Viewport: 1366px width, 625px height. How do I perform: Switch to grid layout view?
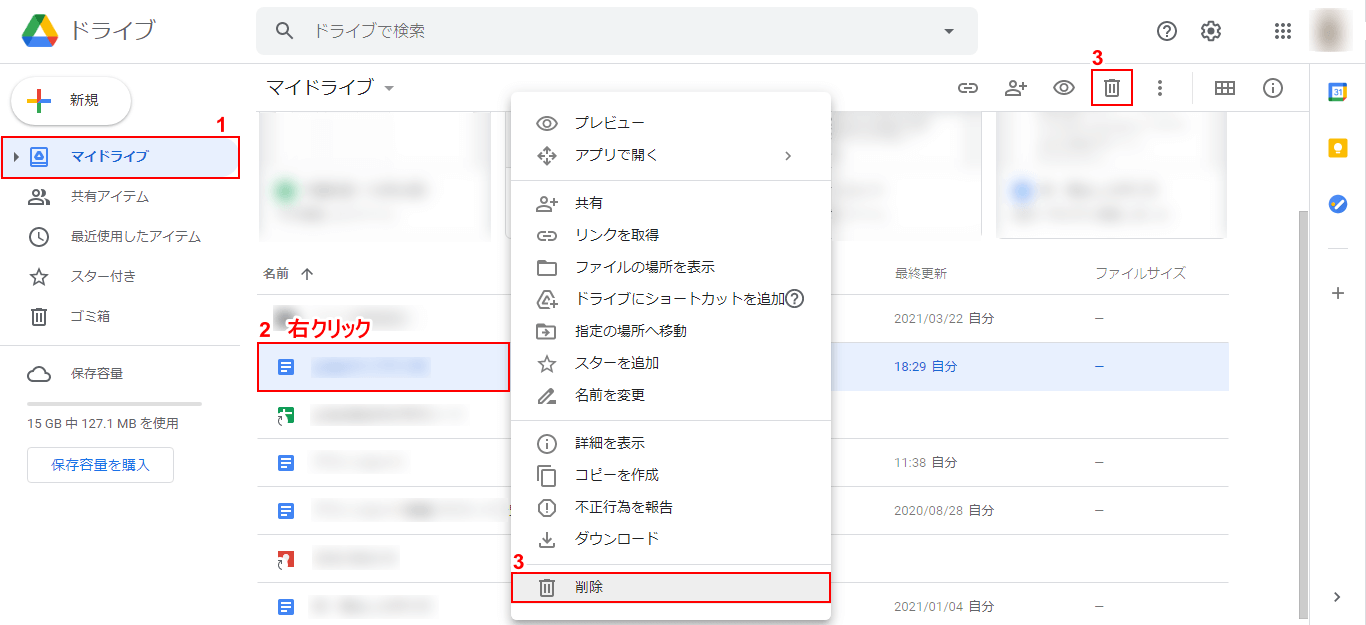click(1224, 88)
